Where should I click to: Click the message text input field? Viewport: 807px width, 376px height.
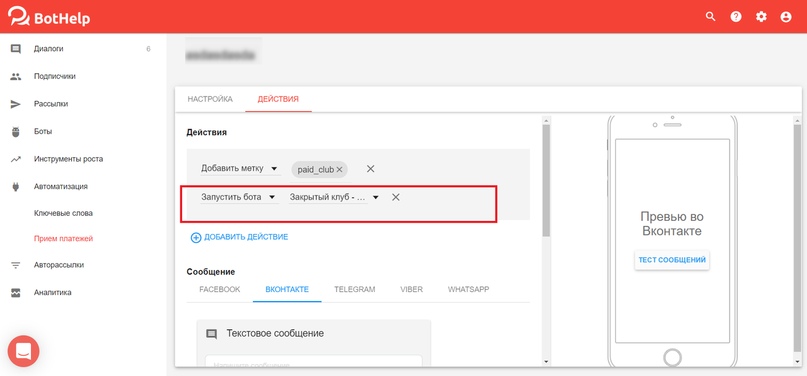coord(313,361)
